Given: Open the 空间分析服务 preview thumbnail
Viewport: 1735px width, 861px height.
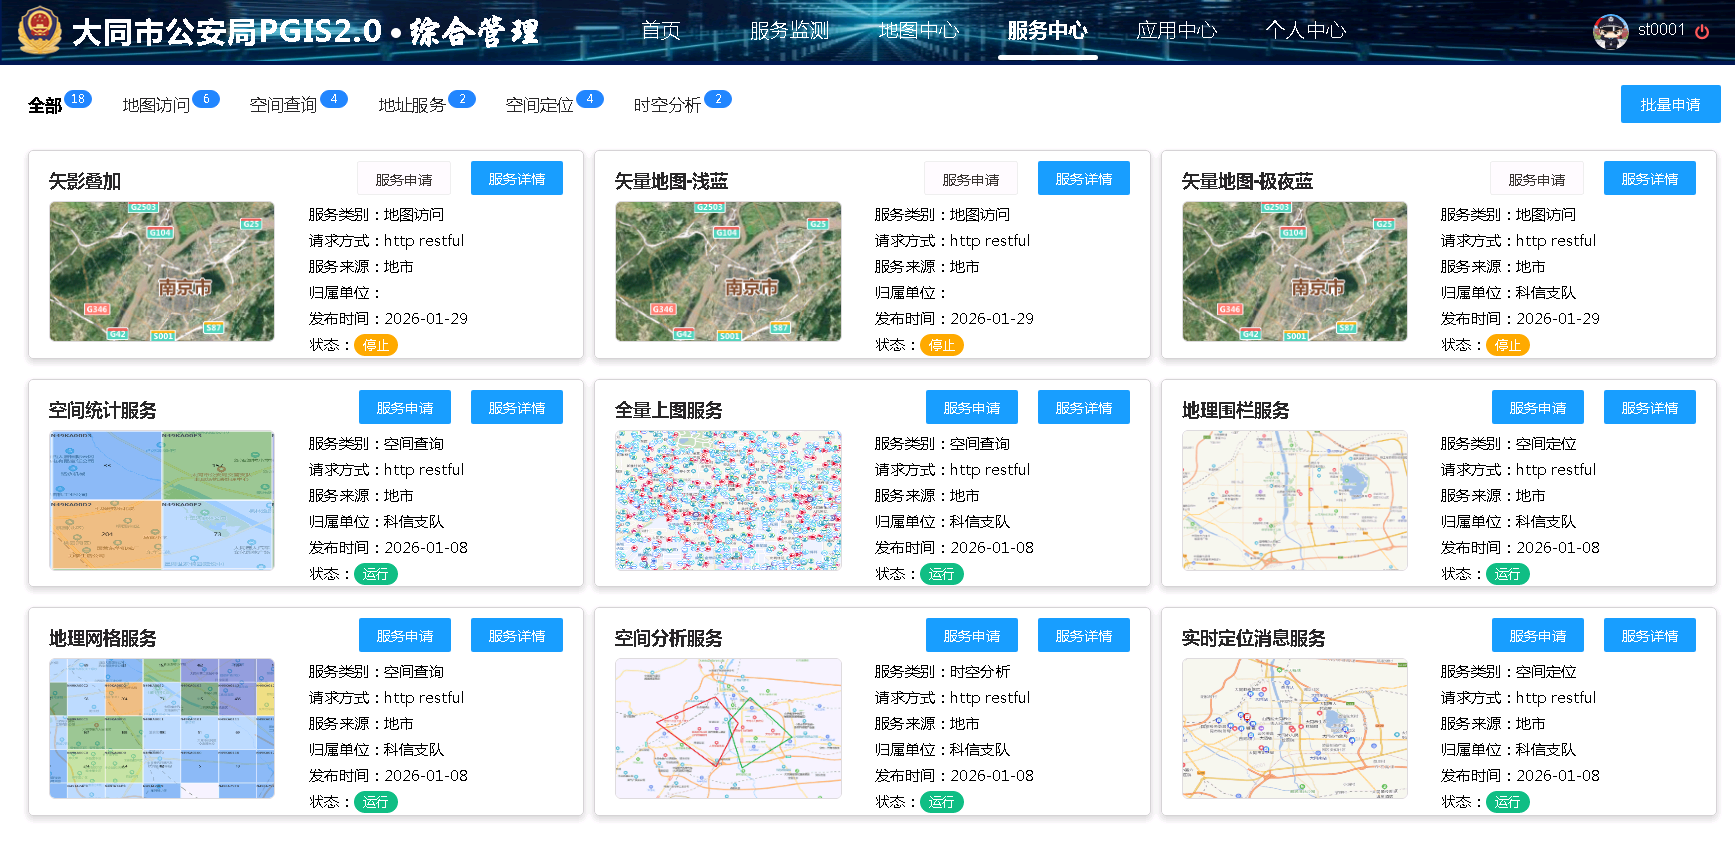Looking at the screenshot, I should (x=728, y=728).
